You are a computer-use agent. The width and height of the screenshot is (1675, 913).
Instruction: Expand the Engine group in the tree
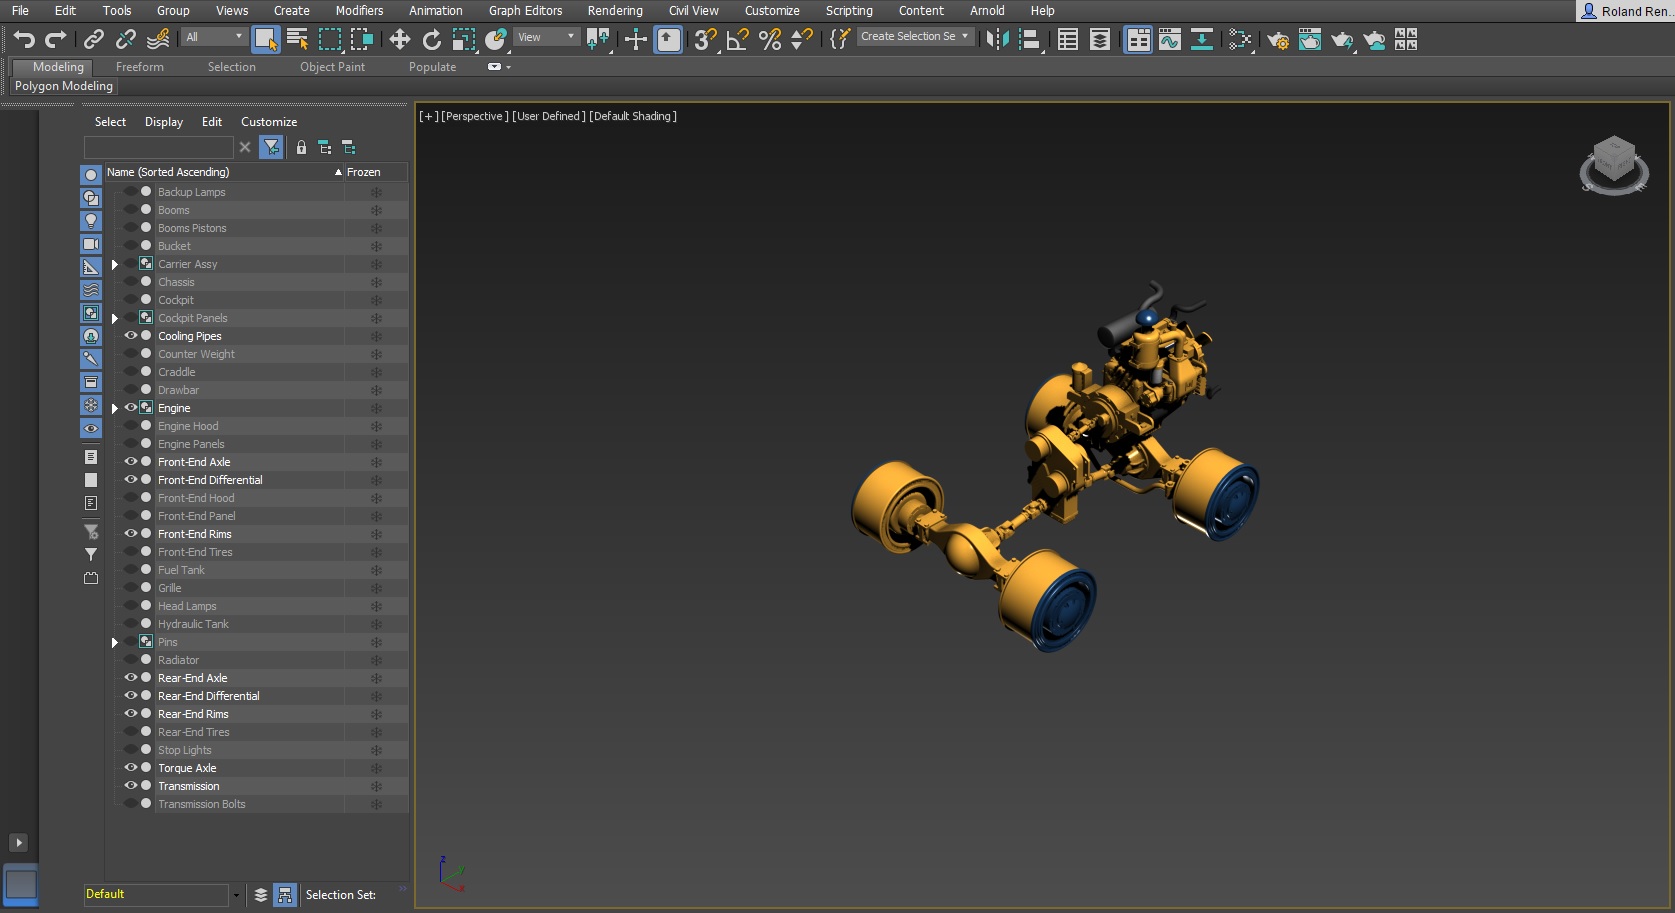click(115, 408)
